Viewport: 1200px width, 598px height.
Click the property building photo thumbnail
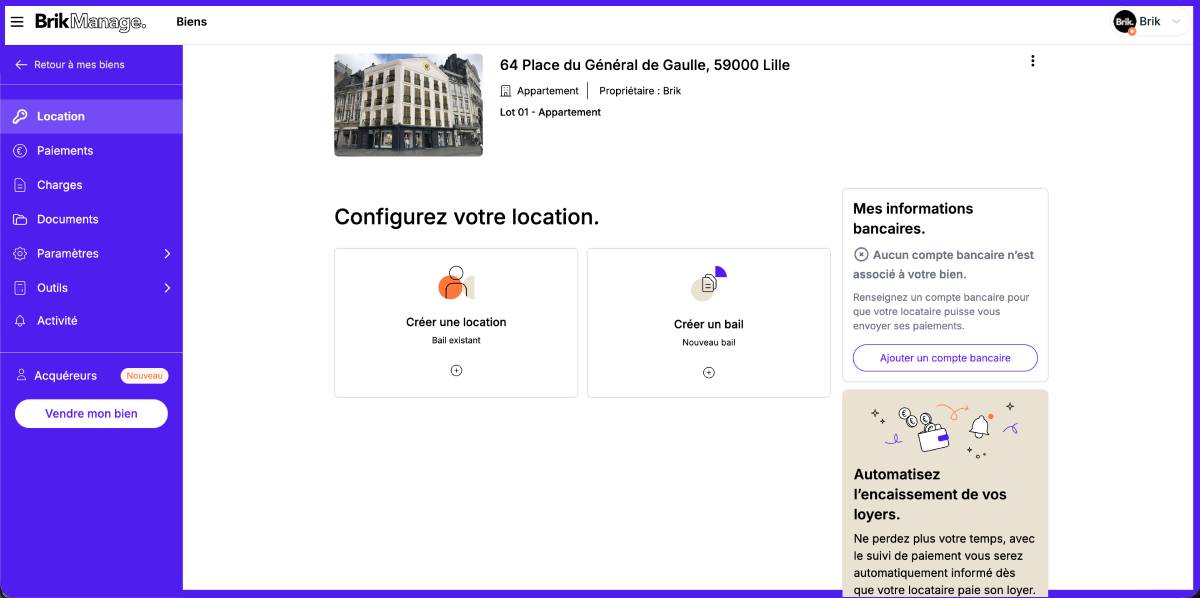point(408,105)
